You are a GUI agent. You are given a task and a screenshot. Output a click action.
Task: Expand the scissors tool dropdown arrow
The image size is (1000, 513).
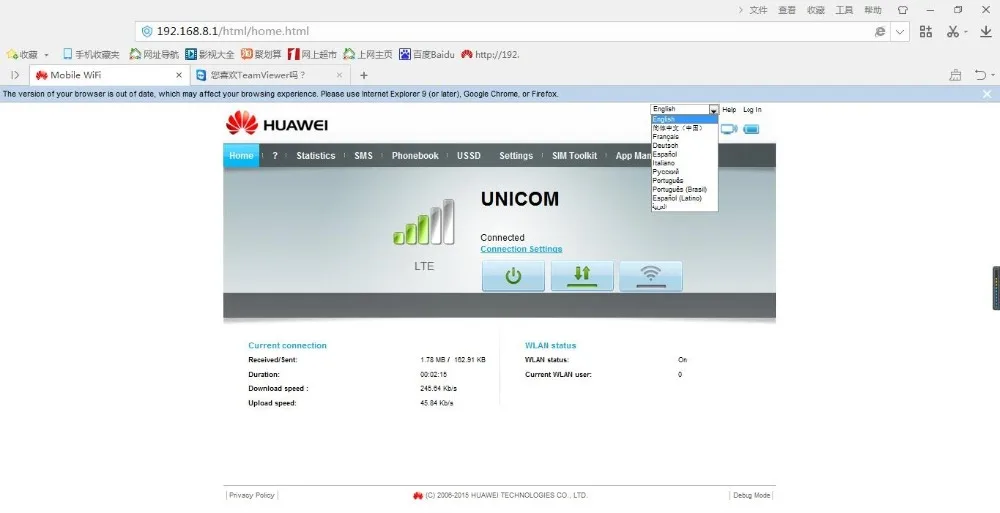tap(966, 31)
